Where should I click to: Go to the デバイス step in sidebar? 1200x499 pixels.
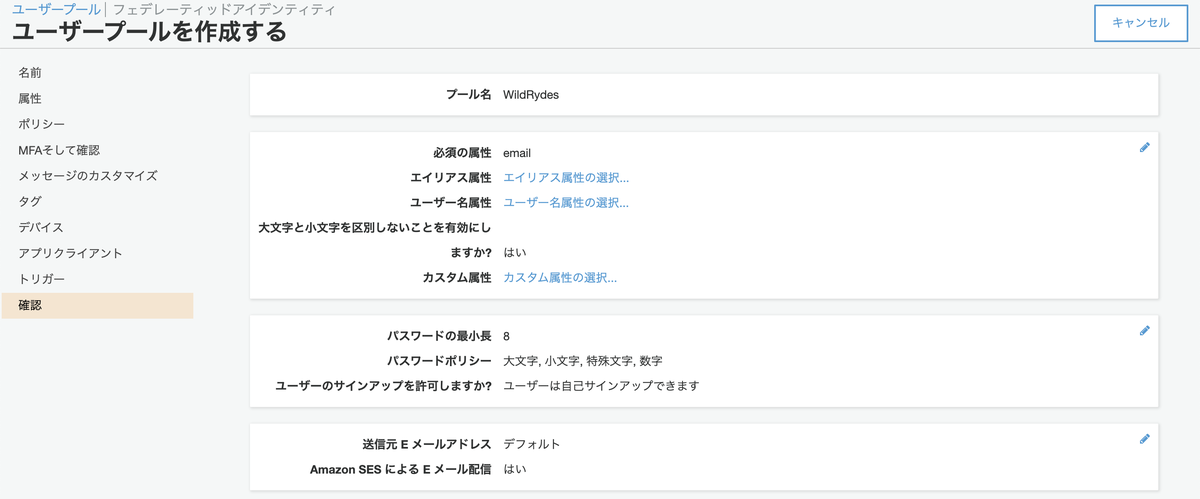[x=41, y=227]
